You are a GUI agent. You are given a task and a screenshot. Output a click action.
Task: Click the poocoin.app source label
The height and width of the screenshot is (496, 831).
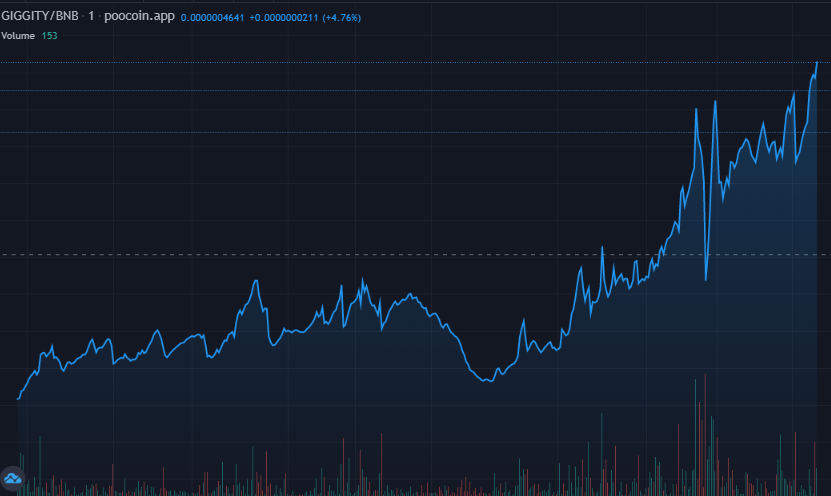[x=139, y=16]
